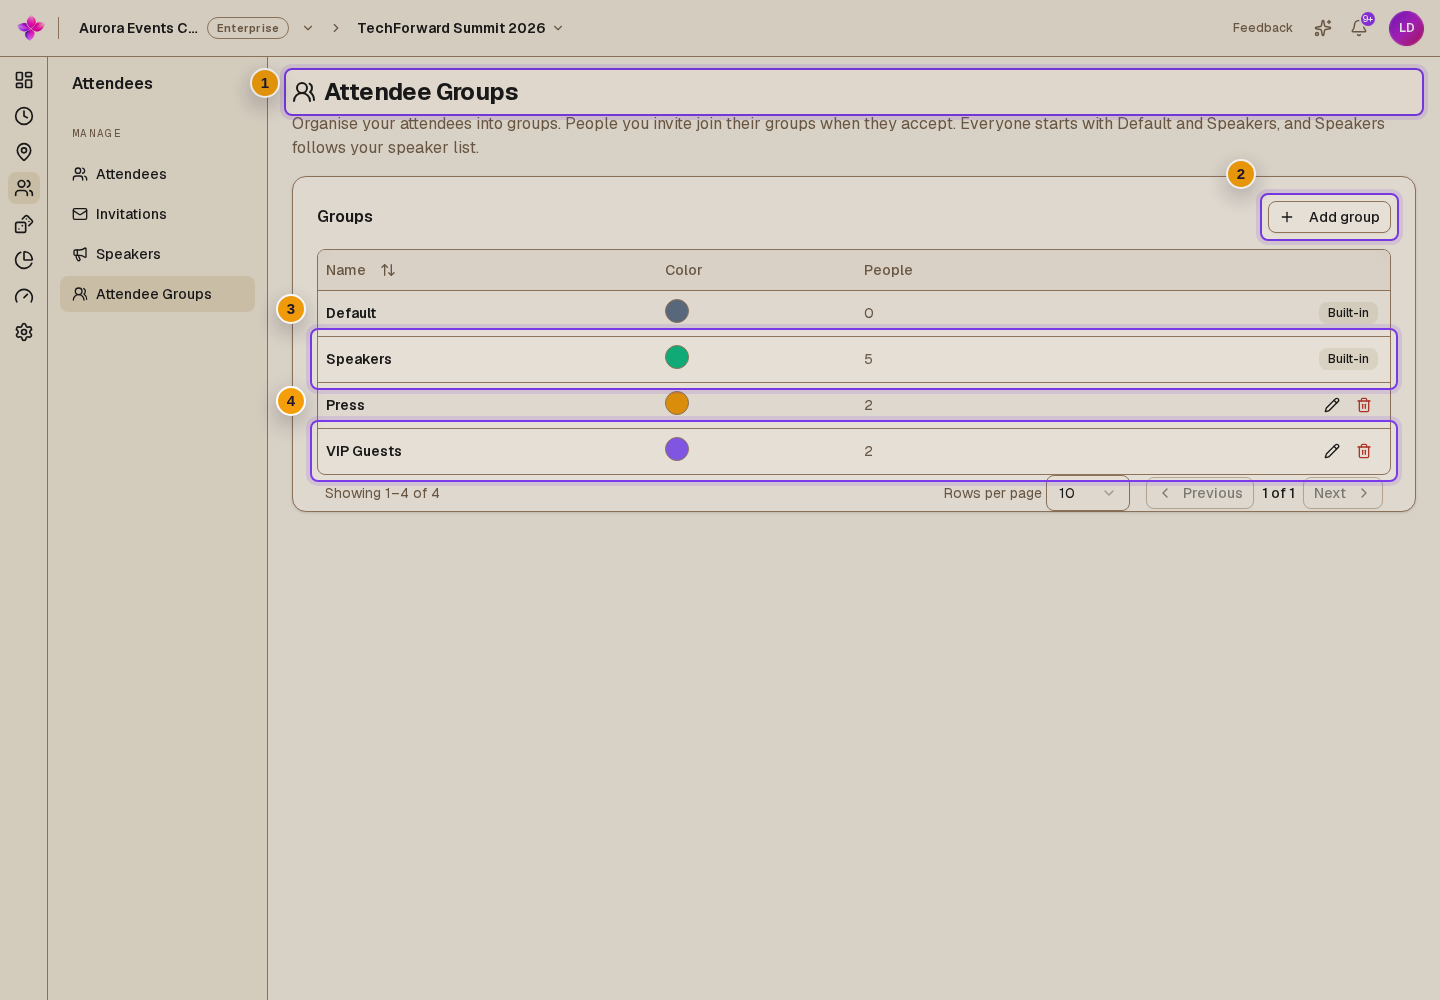
Task: Click the sparkles AI assistant icon
Action: [1323, 28]
